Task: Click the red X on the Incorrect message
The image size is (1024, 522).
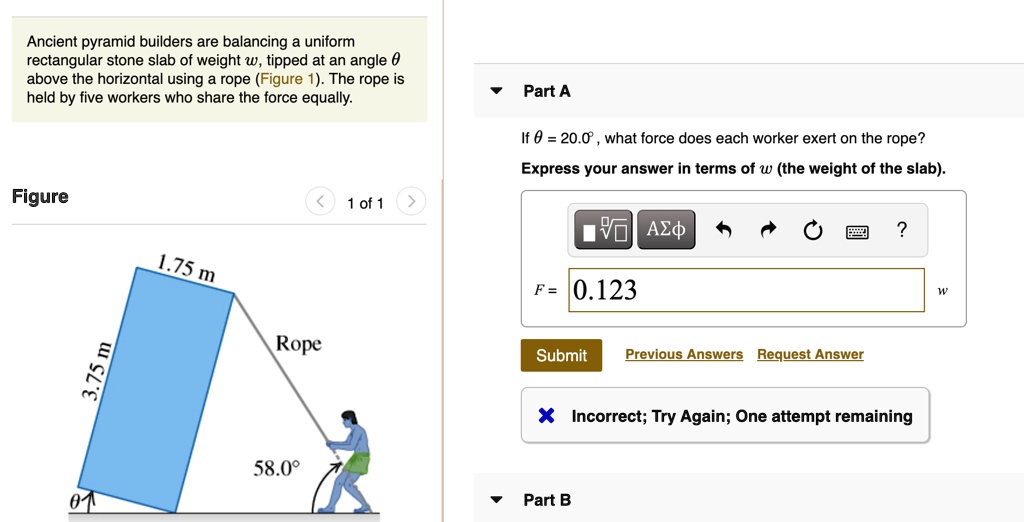Action: click(x=546, y=416)
